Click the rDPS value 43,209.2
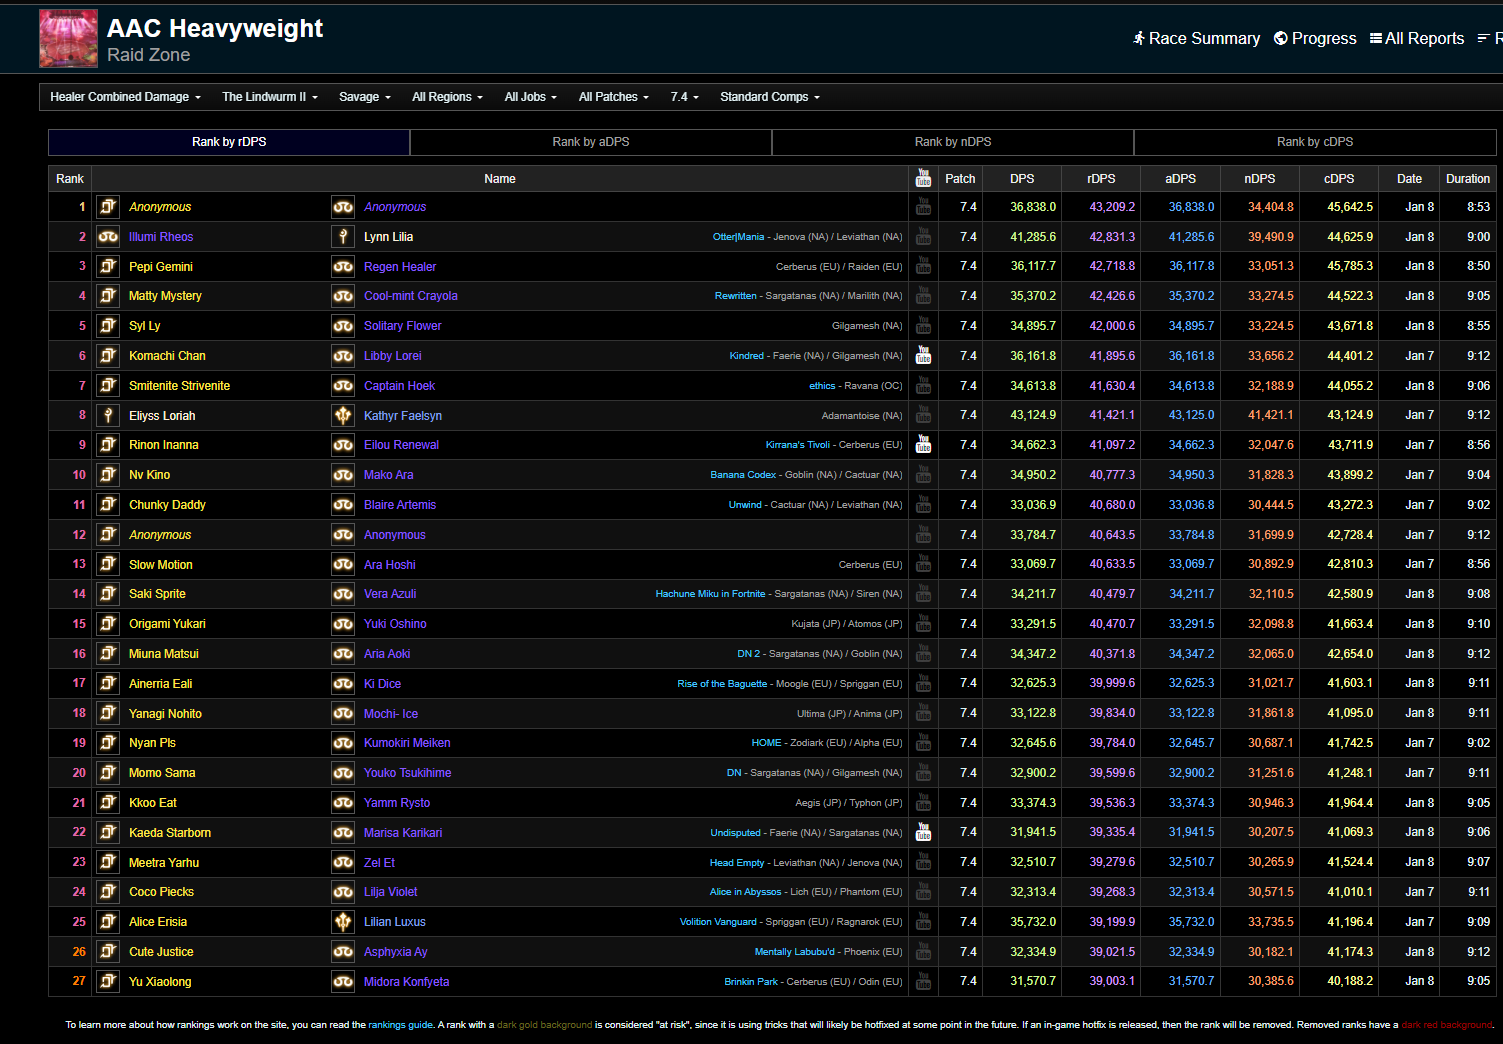This screenshot has height=1044, width=1503. click(1112, 207)
